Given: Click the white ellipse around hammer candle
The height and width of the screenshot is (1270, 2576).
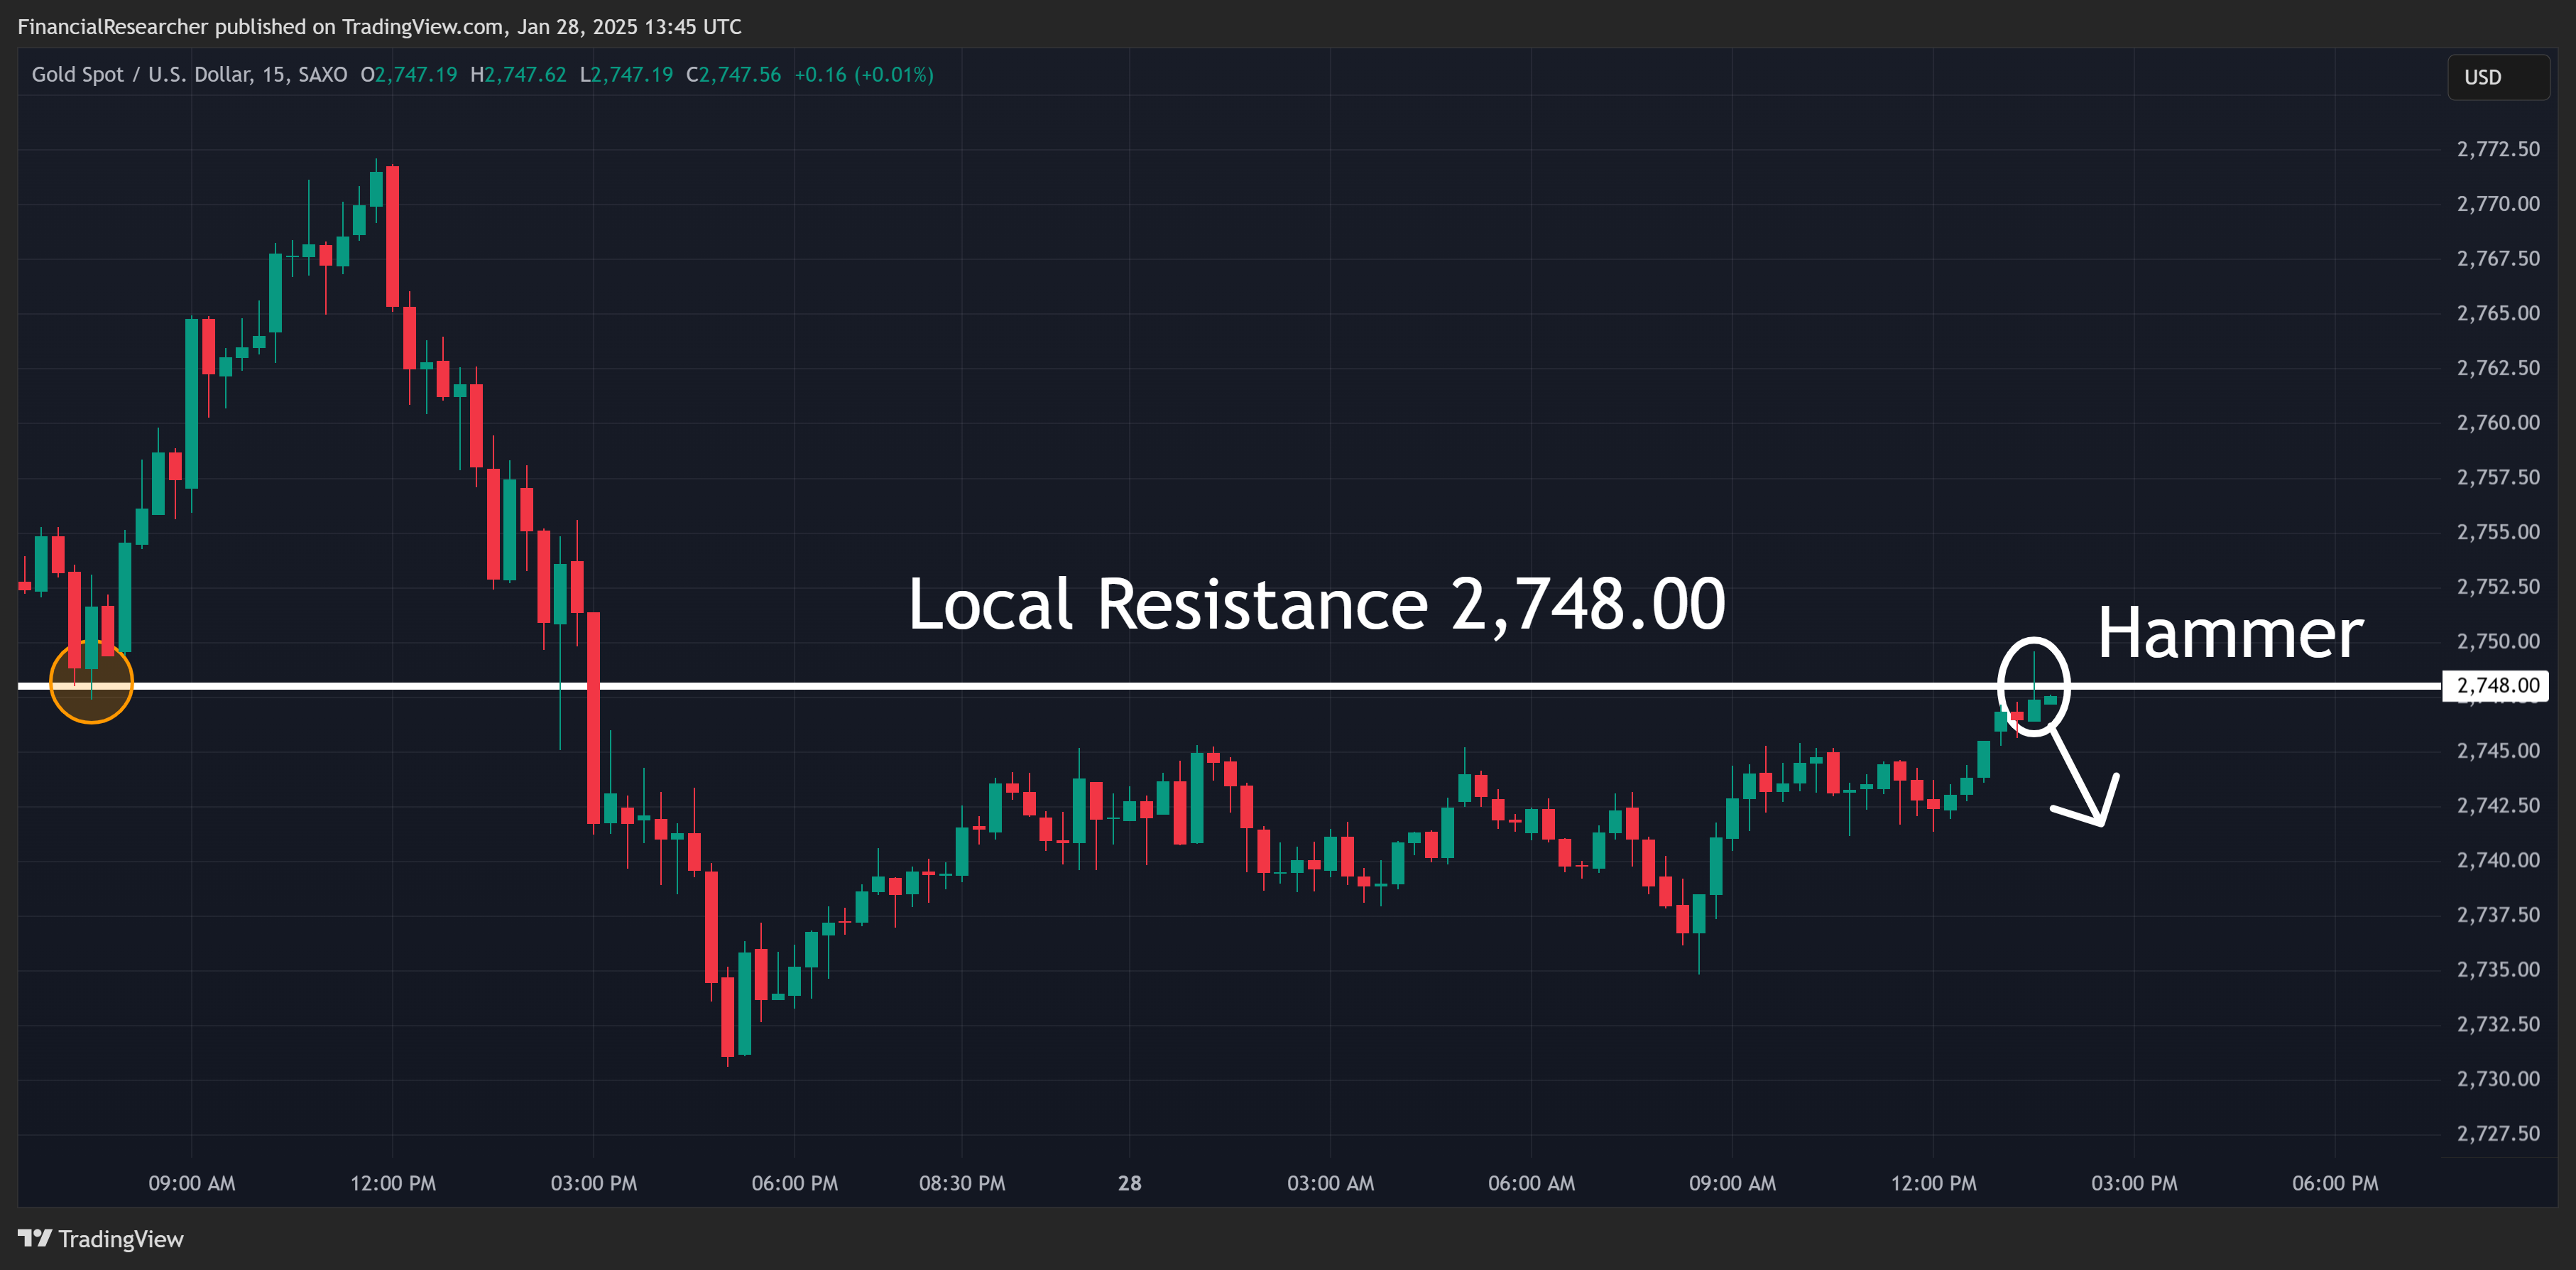Looking at the screenshot, I should tap(2033, 686).
